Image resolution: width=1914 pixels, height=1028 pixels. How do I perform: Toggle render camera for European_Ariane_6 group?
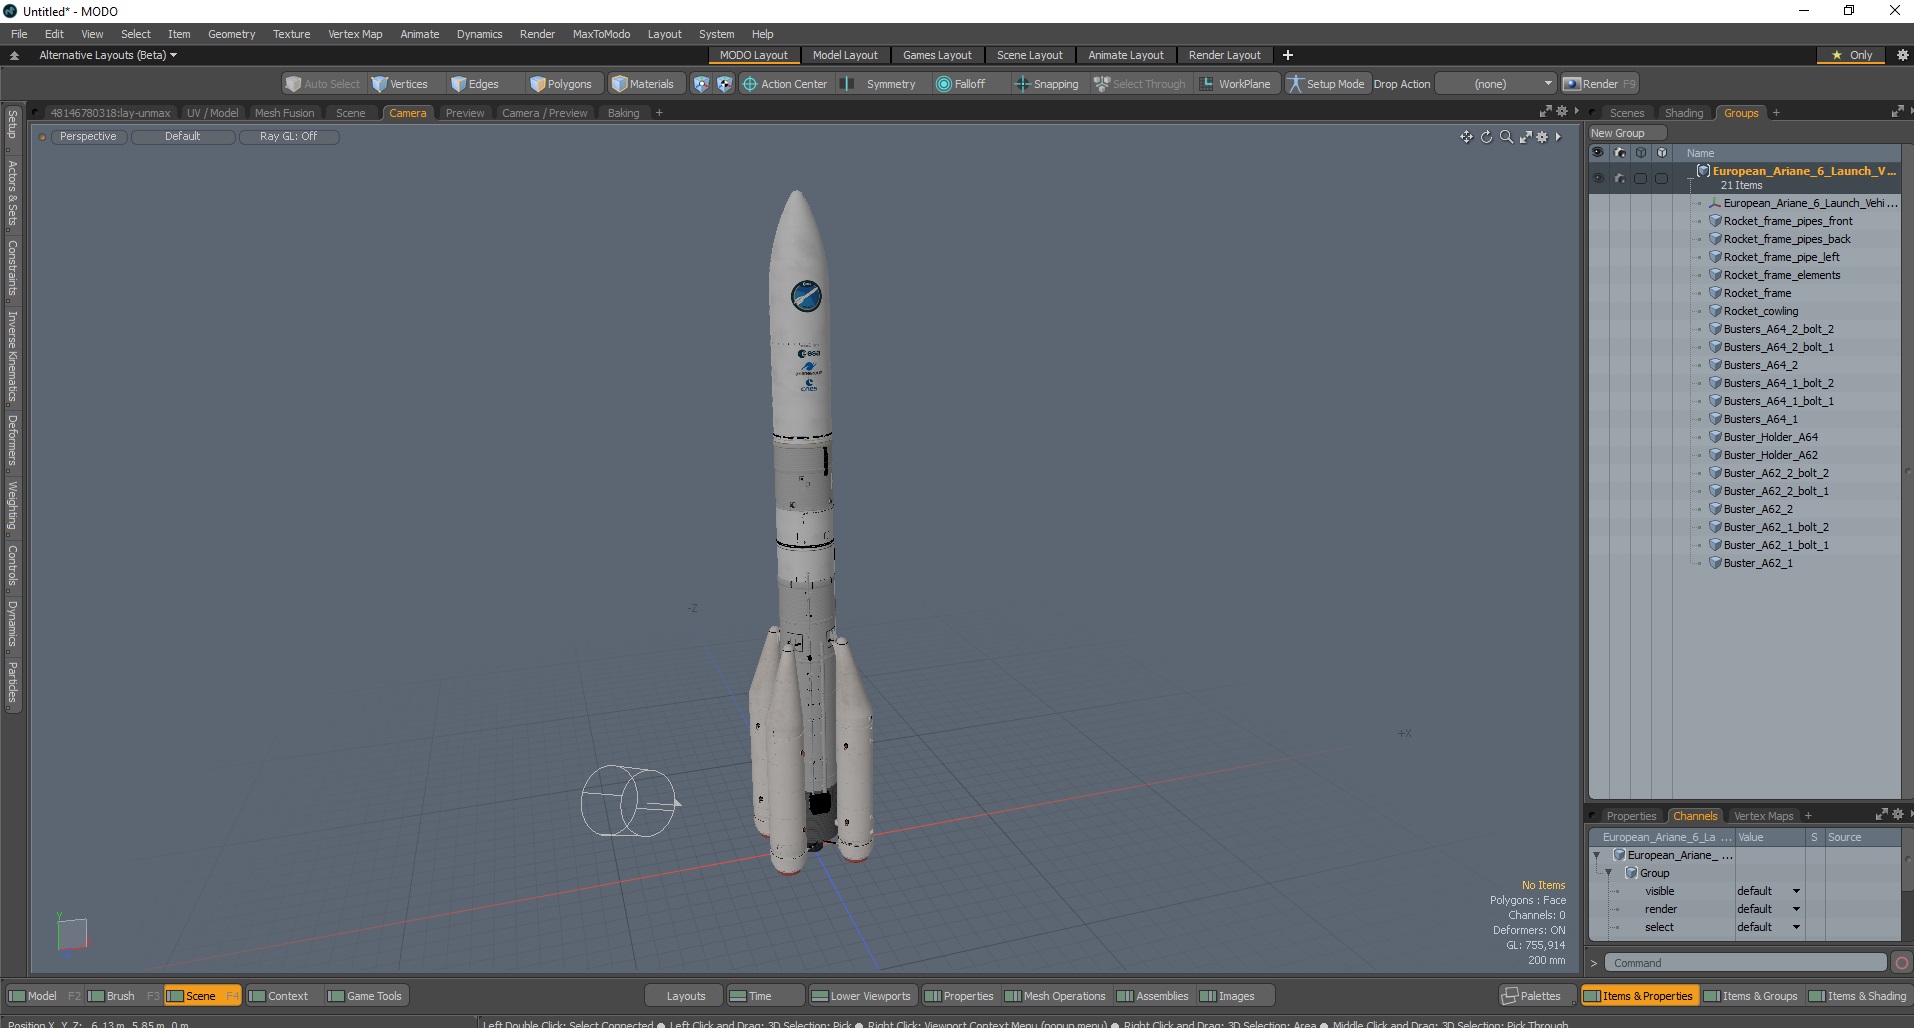click(1619, 178)
